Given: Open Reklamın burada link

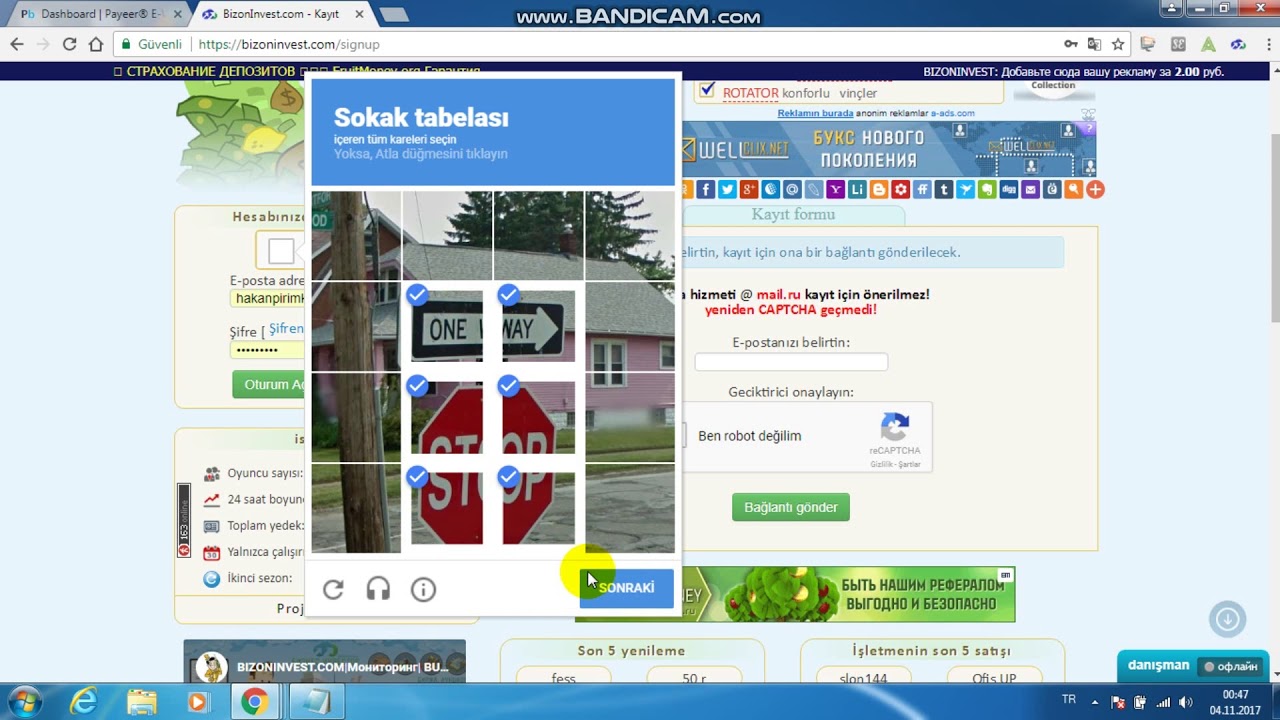Looking at the screenshot, I should point(815,113).
